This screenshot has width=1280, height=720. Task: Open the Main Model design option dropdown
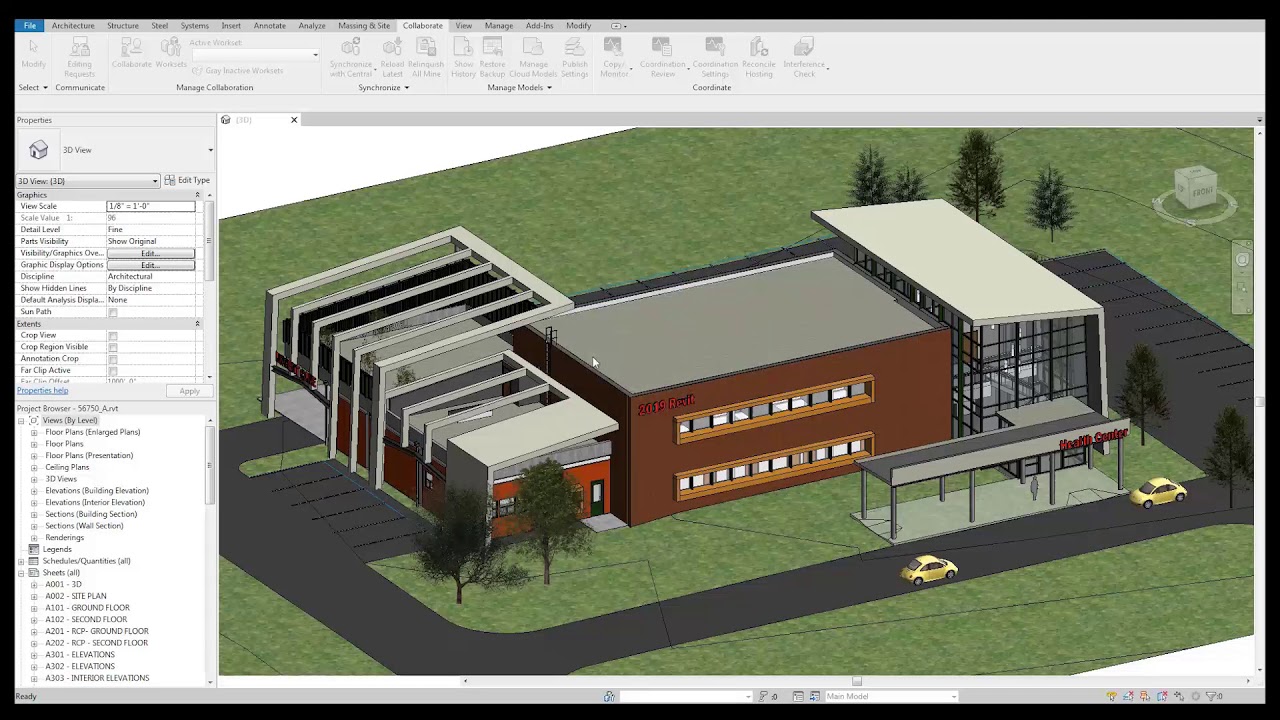point(890,696)
